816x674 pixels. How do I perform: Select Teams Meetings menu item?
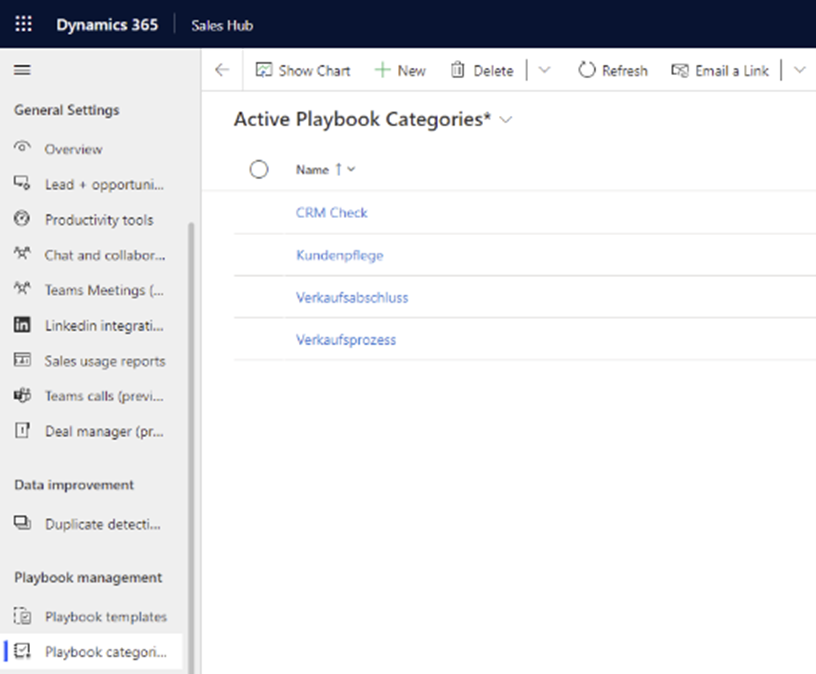tap(104, 290)
